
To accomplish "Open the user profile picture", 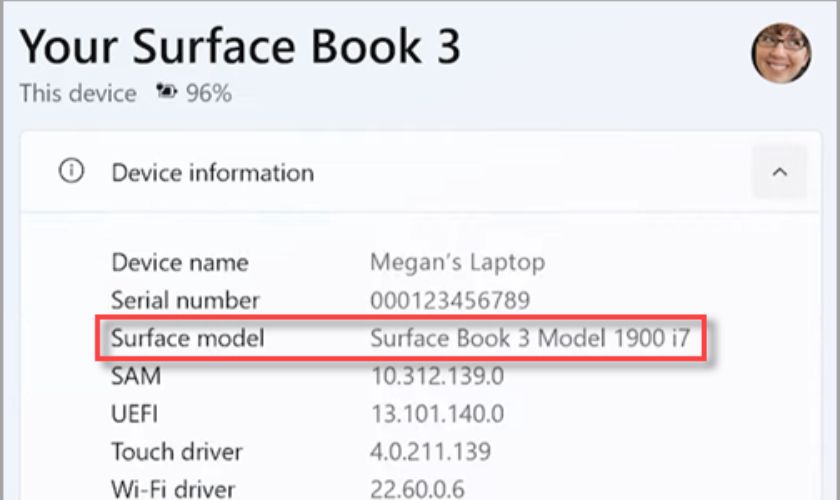I will [x=781, y=53].
